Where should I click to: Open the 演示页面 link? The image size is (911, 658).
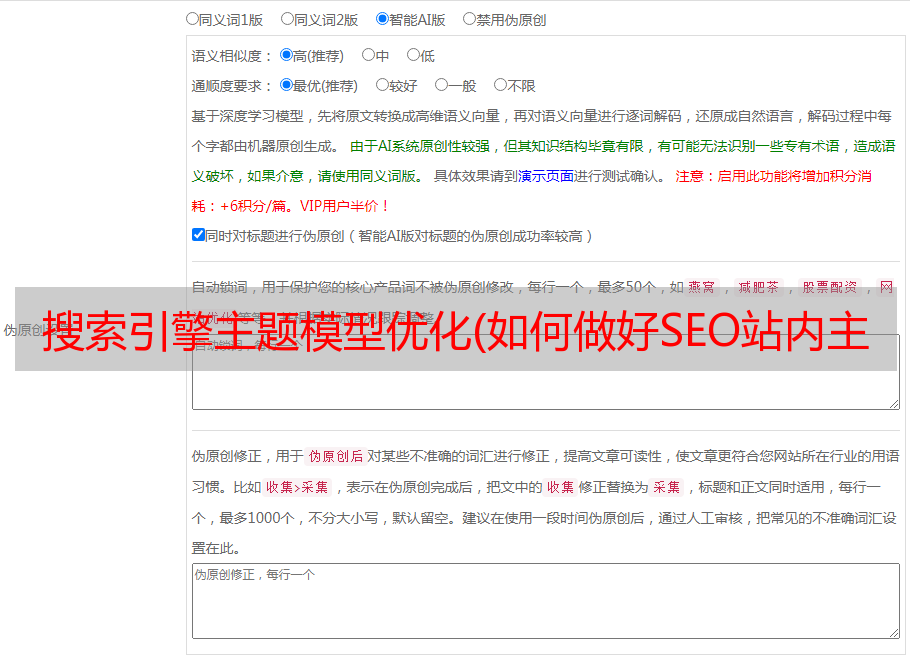coord(546,176)
